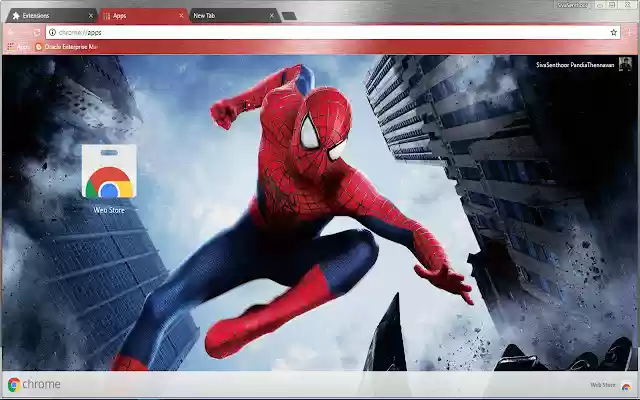Go back with the back arrow
Screen dimensions: 640x400
click(11, 32)
